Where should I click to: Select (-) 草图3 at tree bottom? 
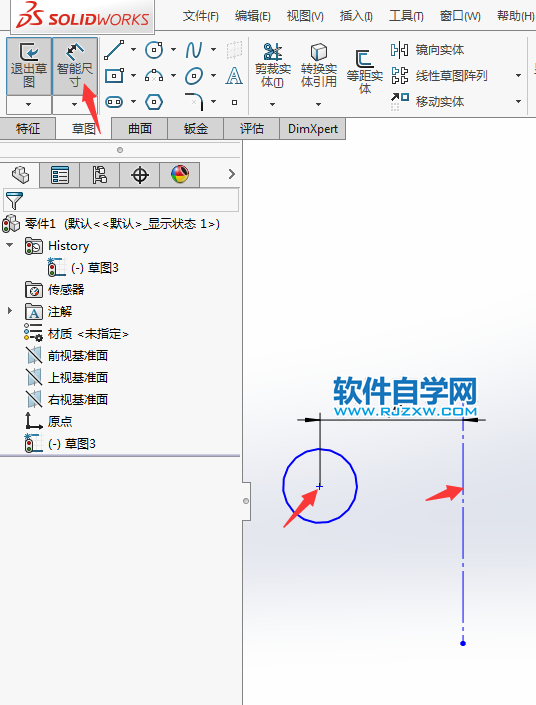[x=60, y=444]
